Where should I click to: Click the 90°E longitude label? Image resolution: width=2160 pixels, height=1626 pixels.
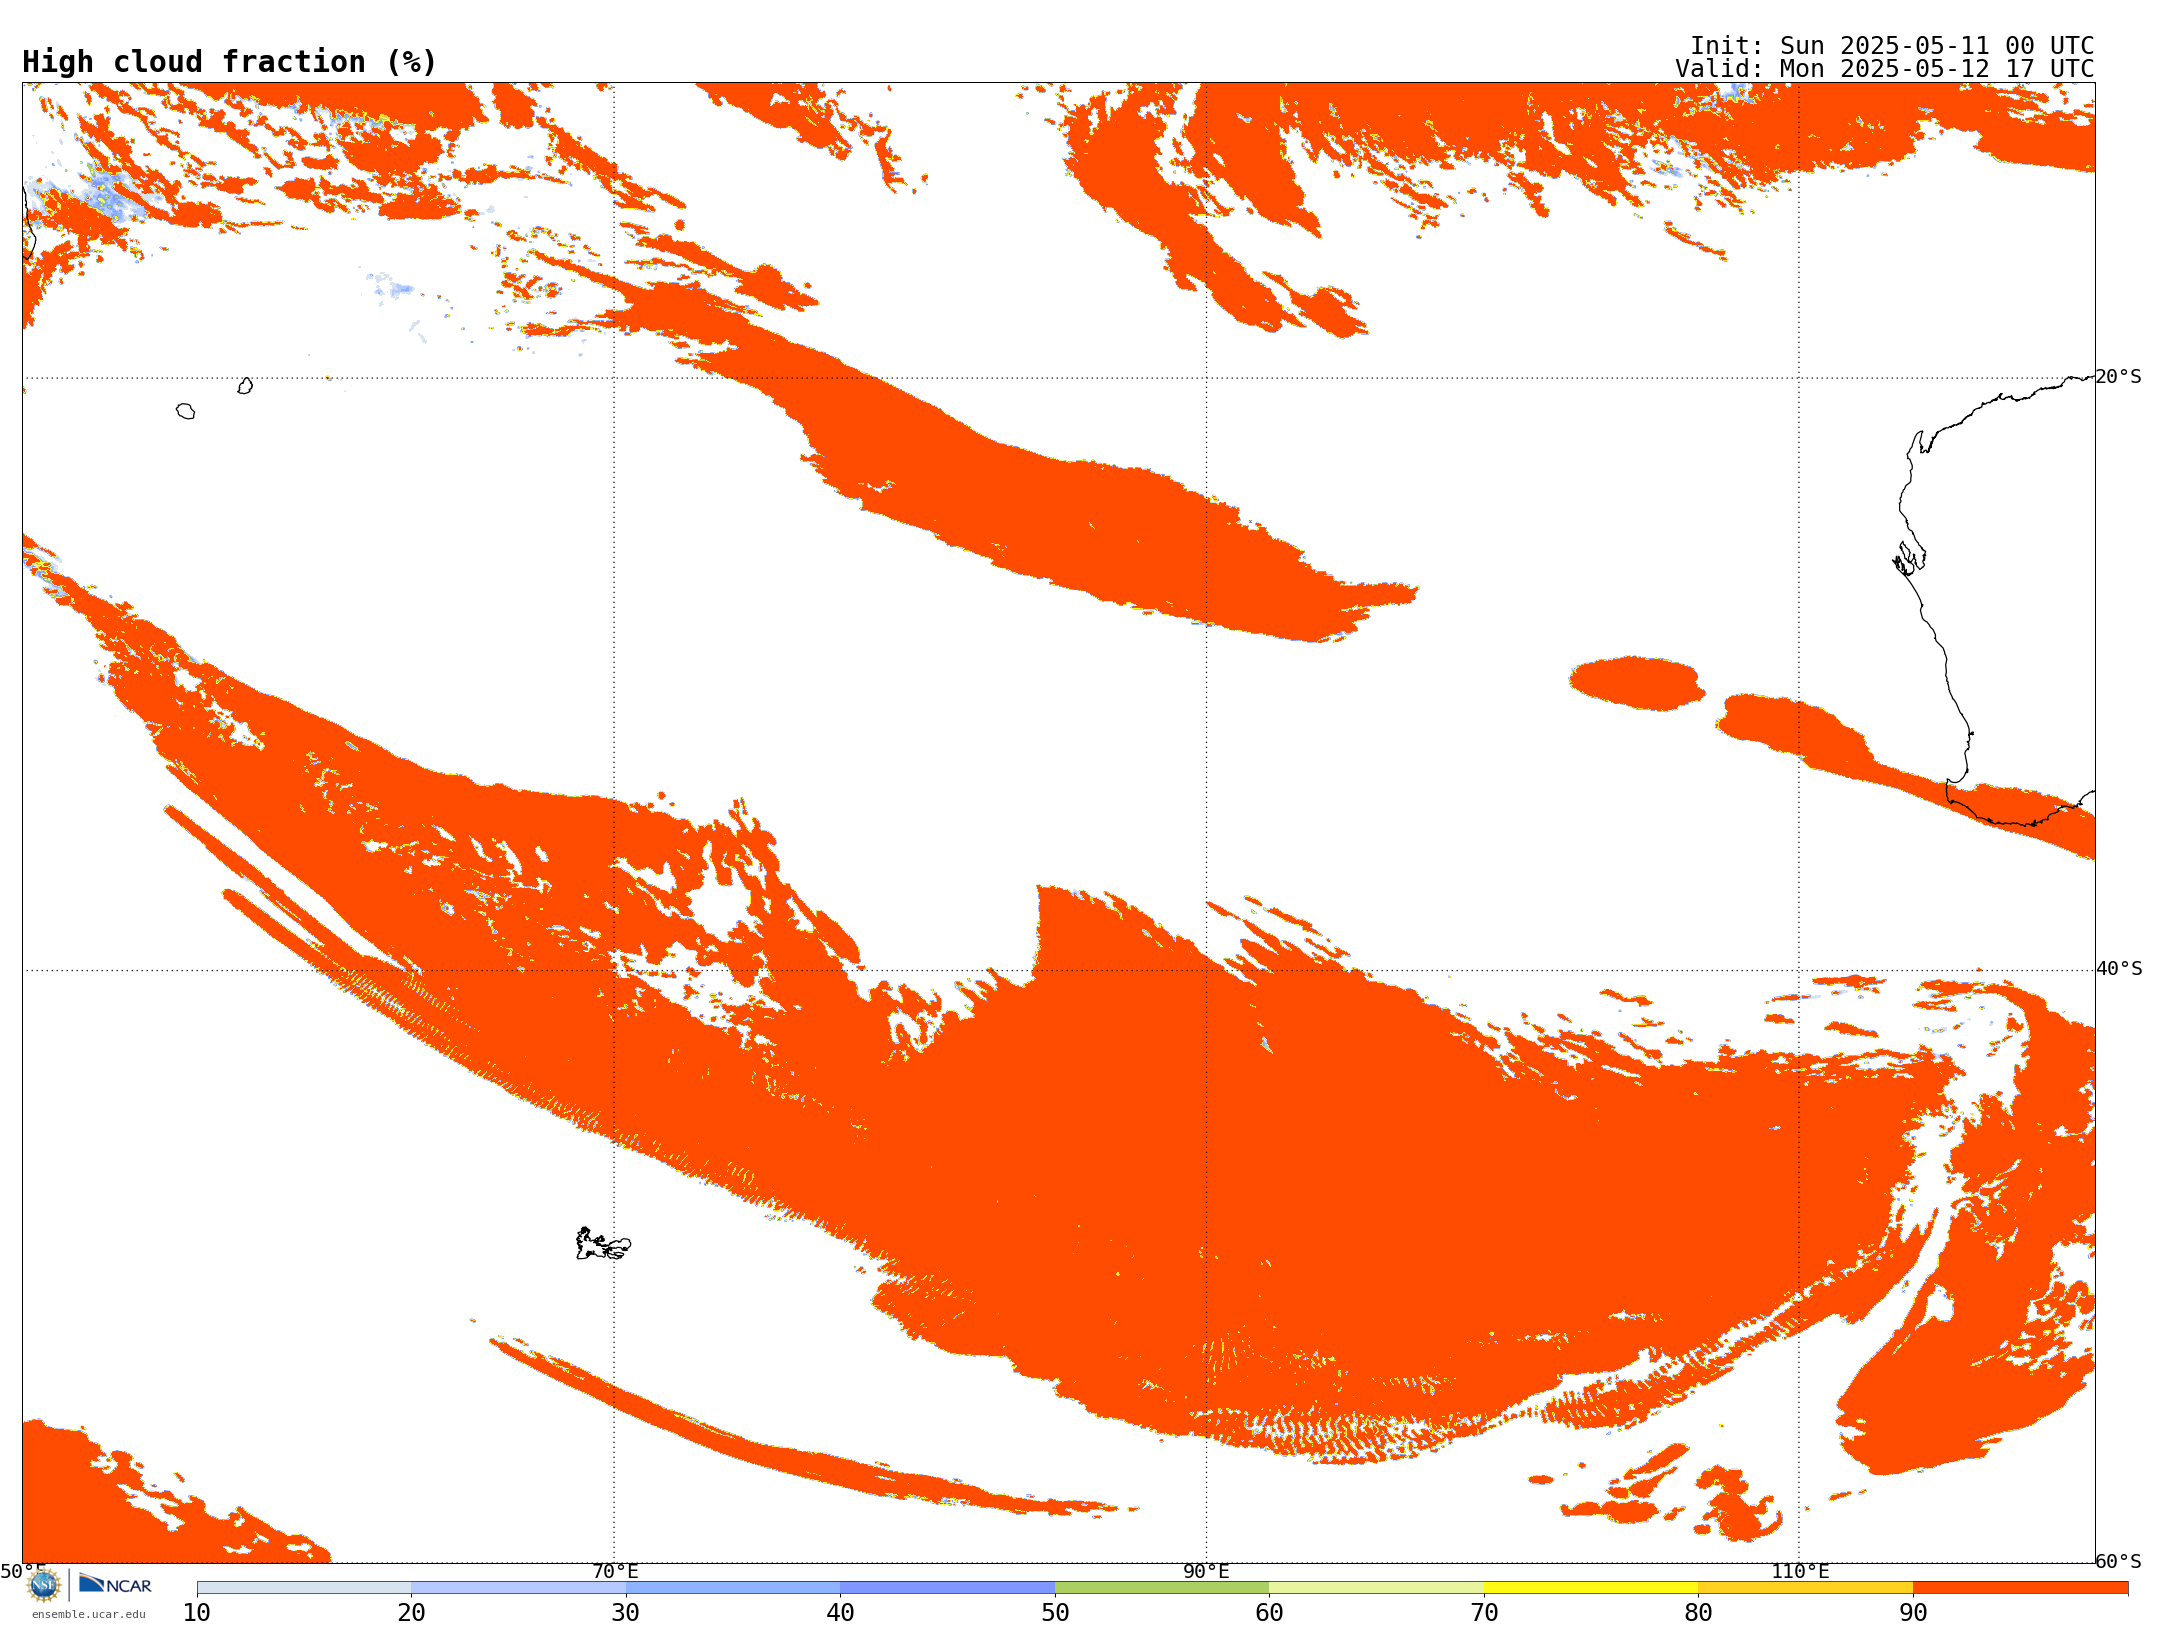(1206, 1571)
